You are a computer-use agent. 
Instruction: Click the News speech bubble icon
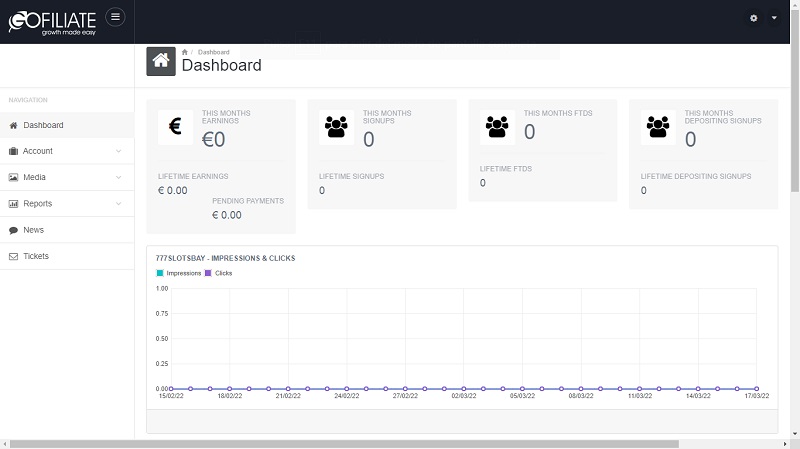13,230
